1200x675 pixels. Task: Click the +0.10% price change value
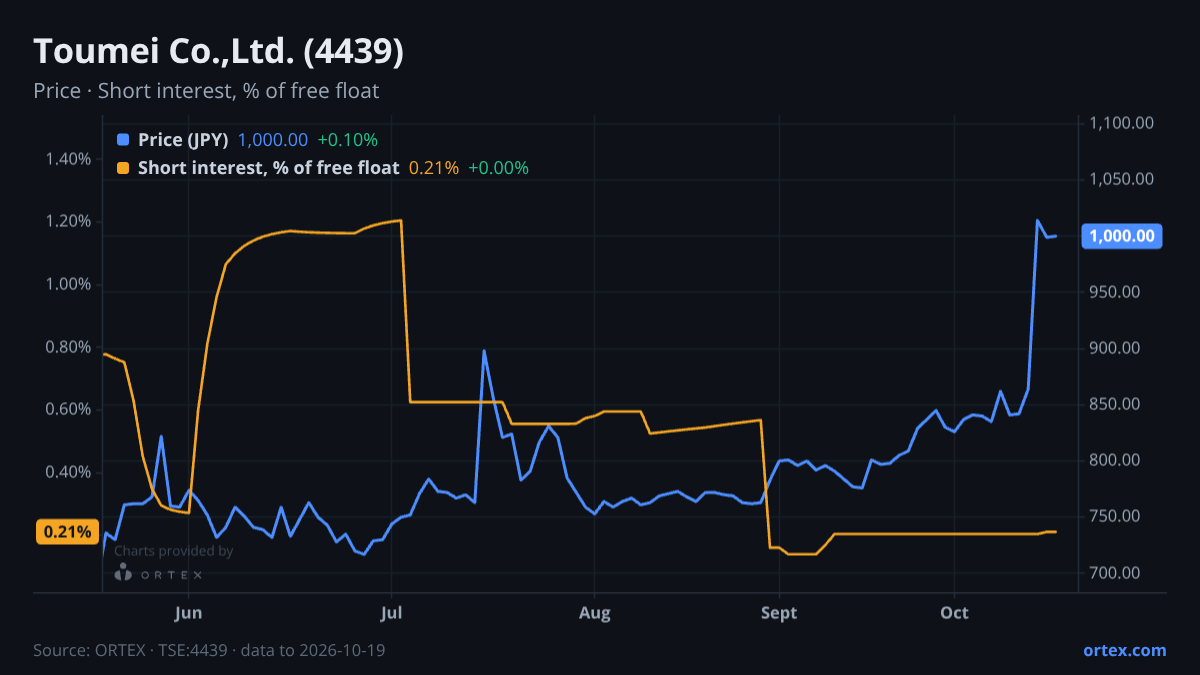click(347, 140)
